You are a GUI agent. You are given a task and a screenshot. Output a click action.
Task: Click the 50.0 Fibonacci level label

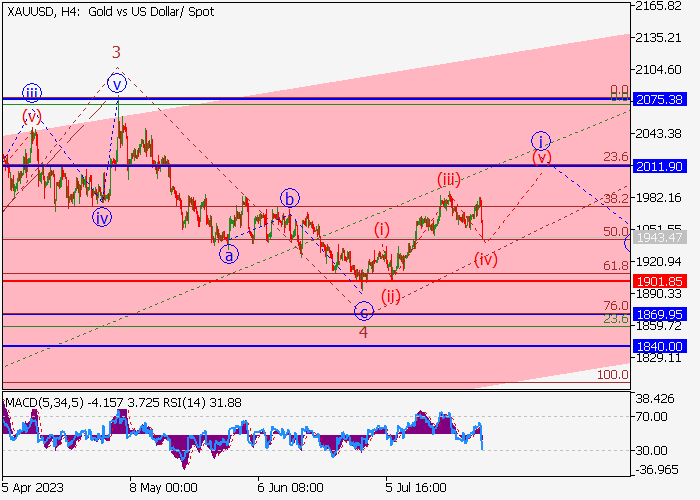[x=616, y=231]
